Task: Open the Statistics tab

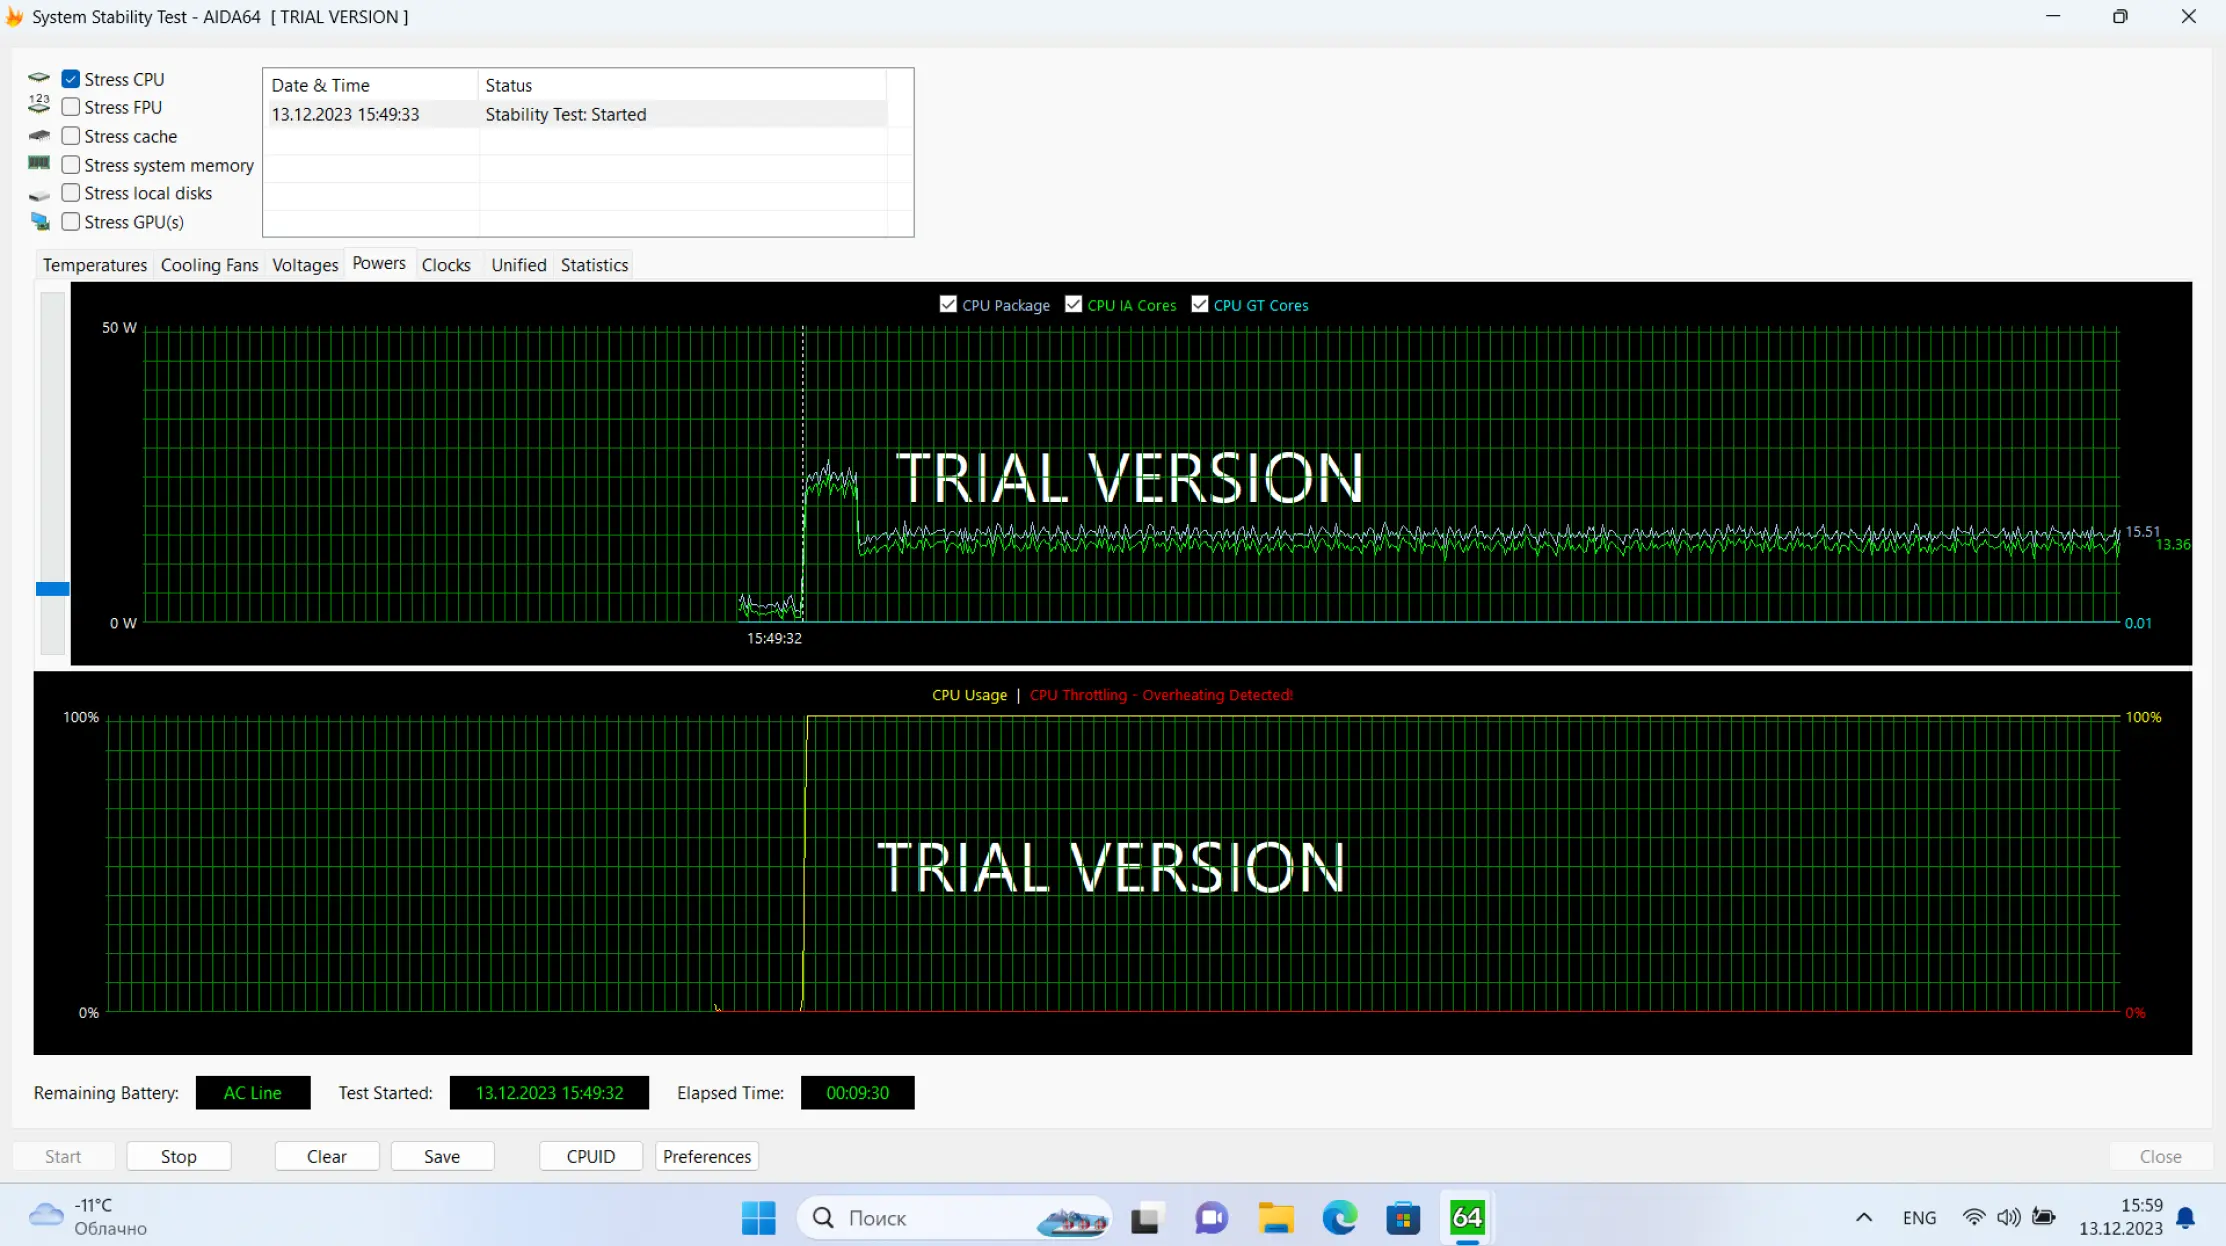Action: (594, 265)
